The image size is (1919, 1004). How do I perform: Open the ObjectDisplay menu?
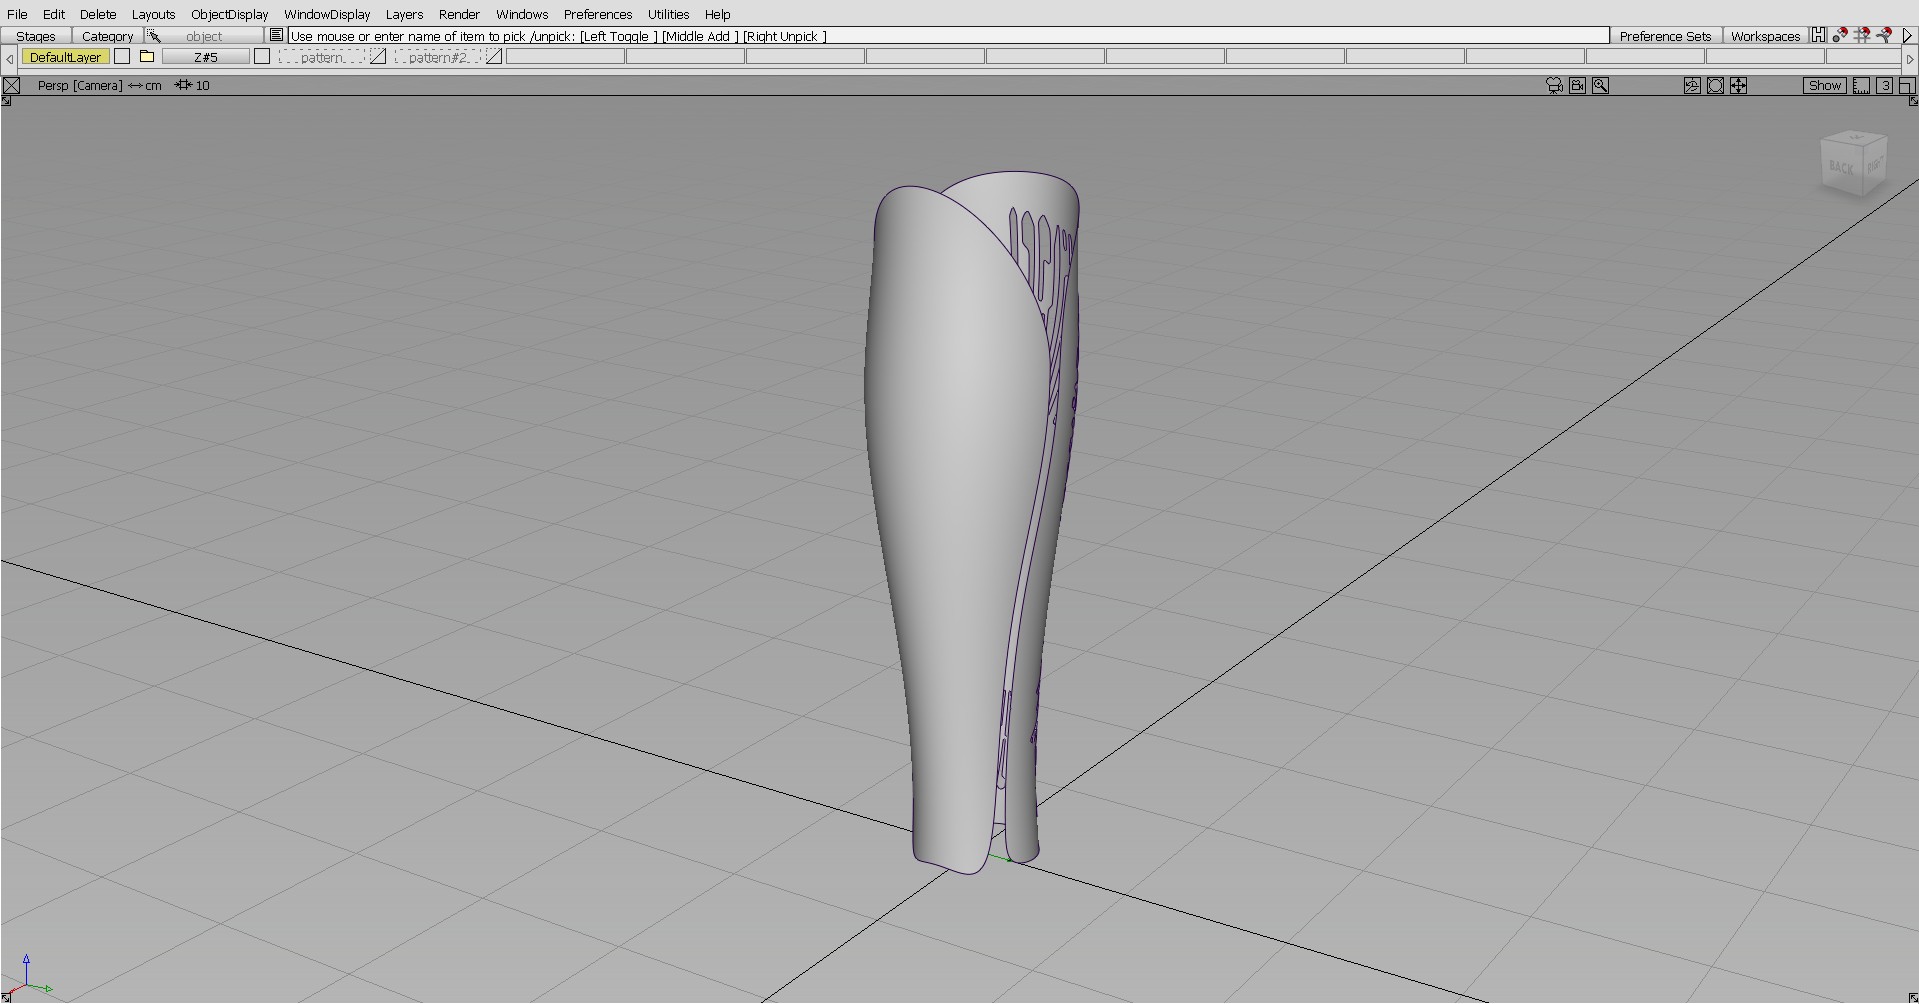[229, 14]
